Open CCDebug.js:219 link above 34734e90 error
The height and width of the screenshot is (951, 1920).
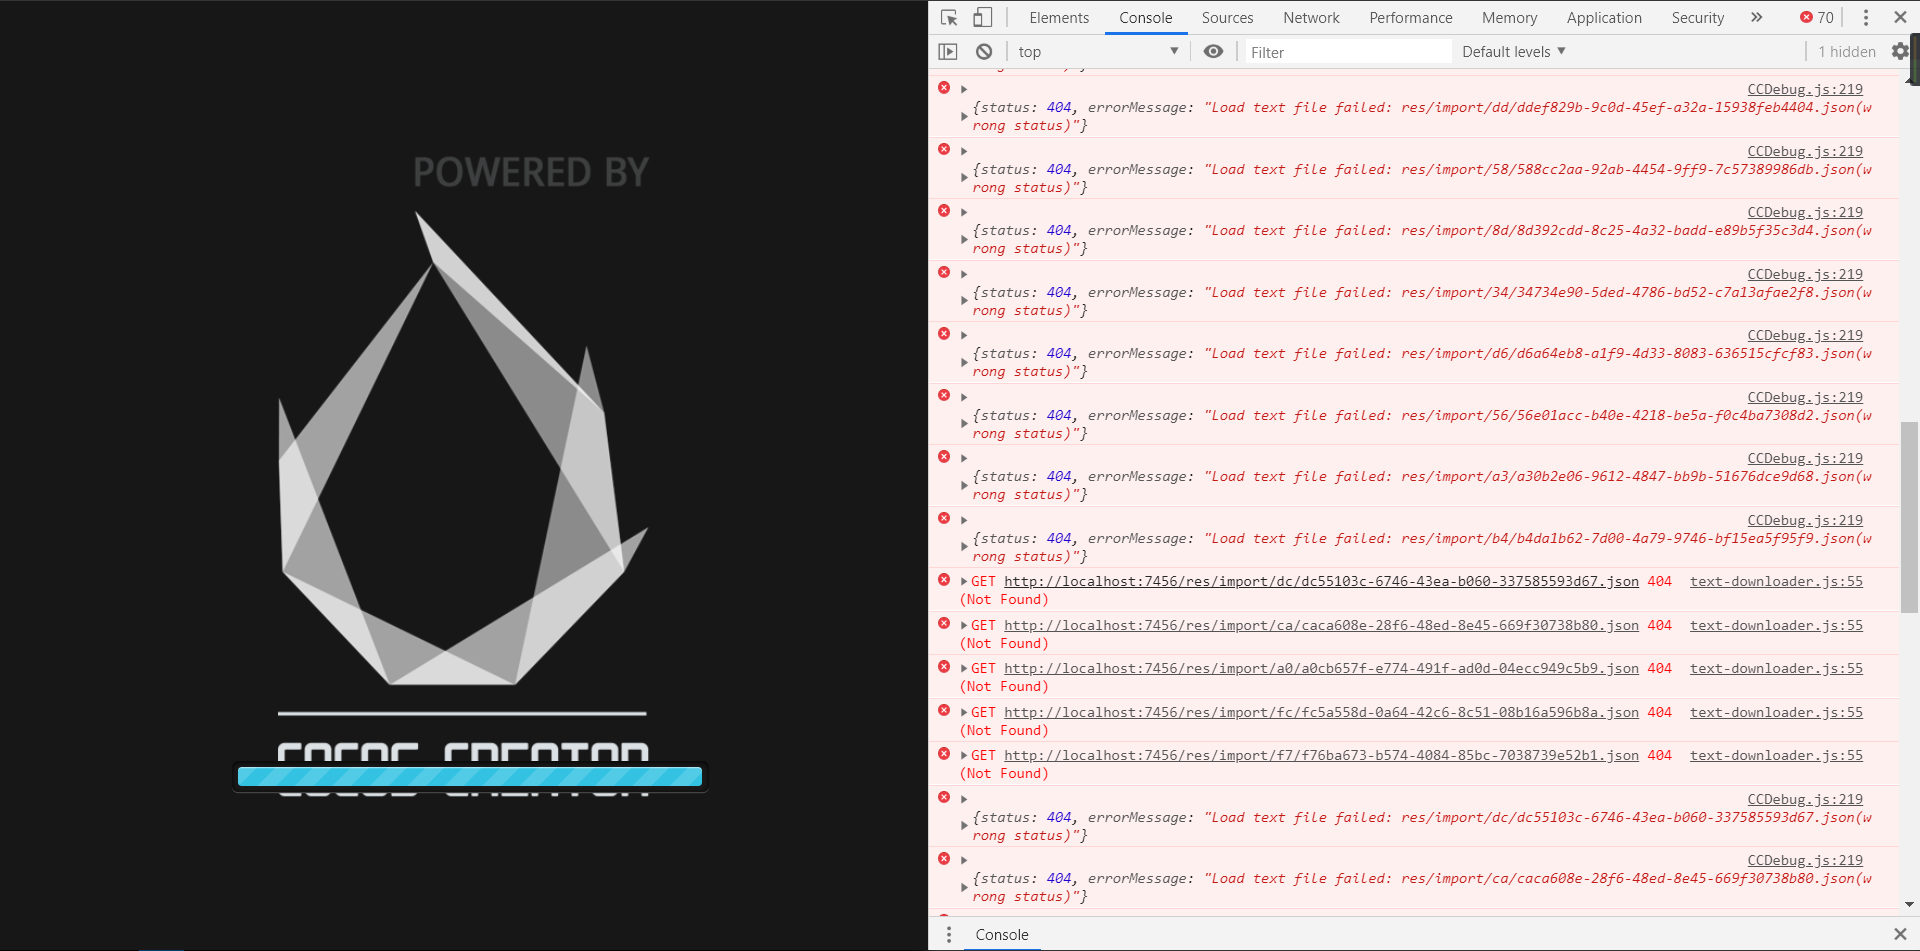coord(1805,274)
